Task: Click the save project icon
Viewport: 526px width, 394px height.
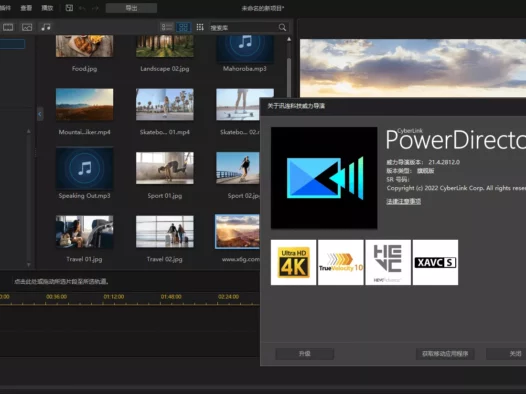Action: [69, 8]
